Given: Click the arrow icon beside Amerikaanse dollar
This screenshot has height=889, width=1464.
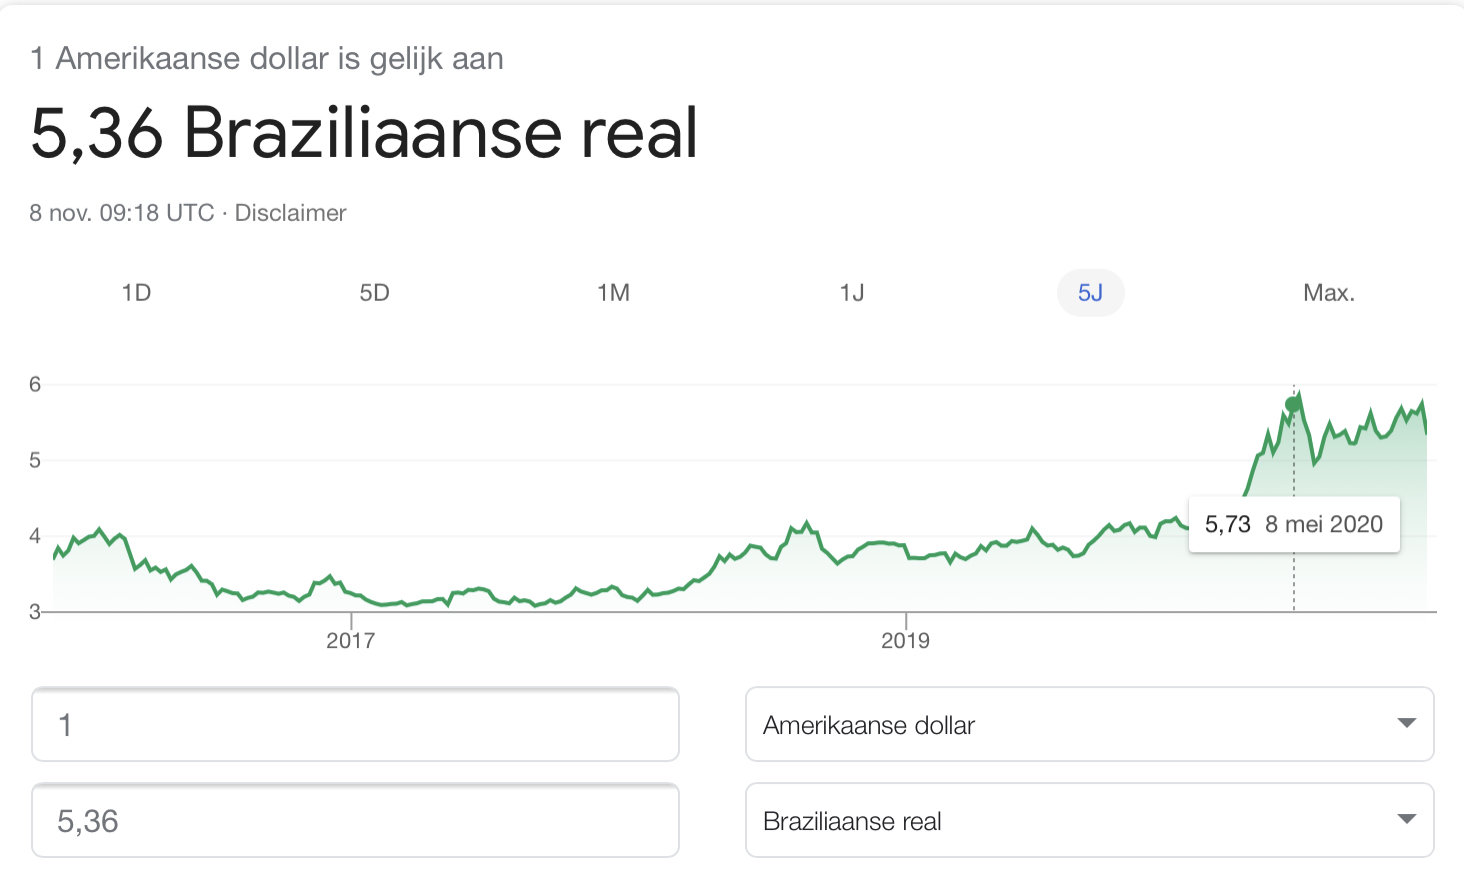Looking at the screenshot, I should (1406, 723).
